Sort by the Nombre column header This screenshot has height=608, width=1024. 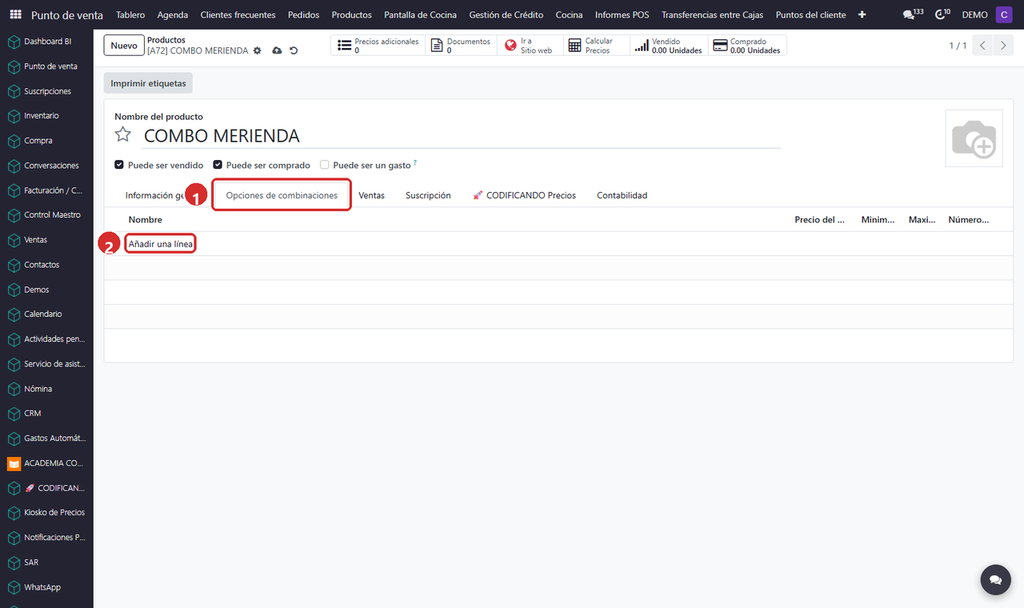[x=145, y=219]
